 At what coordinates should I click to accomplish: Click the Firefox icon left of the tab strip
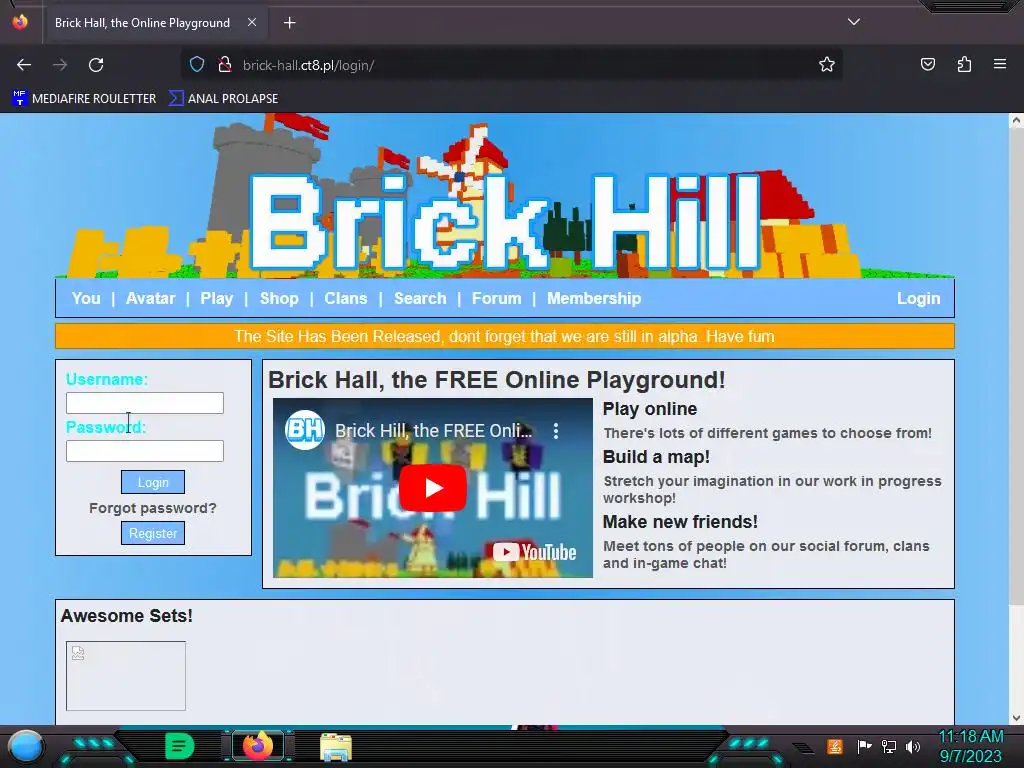[20, 22]
